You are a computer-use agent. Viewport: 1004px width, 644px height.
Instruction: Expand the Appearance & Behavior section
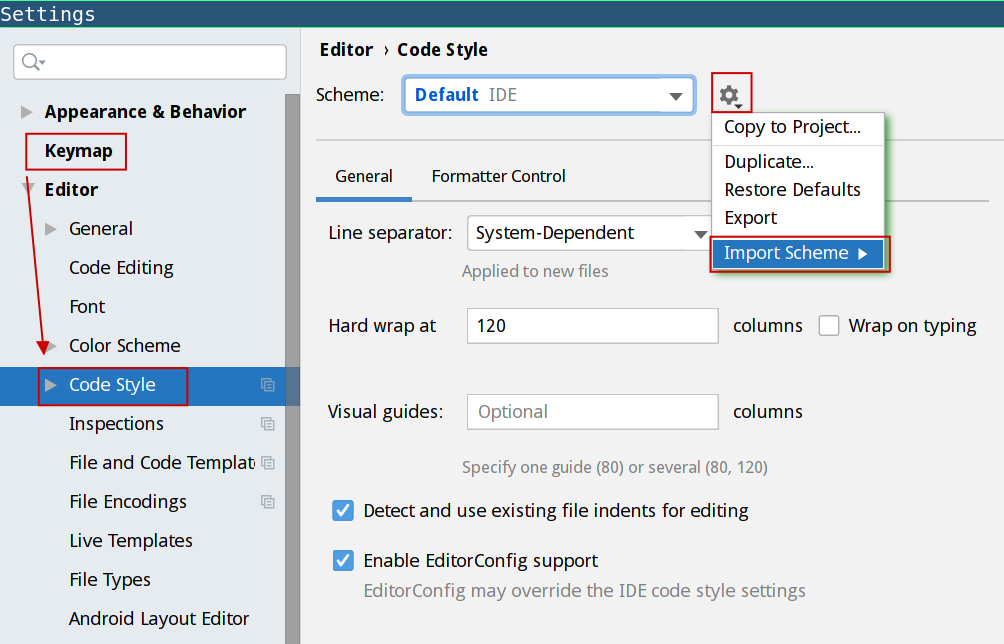pos(27,112)
